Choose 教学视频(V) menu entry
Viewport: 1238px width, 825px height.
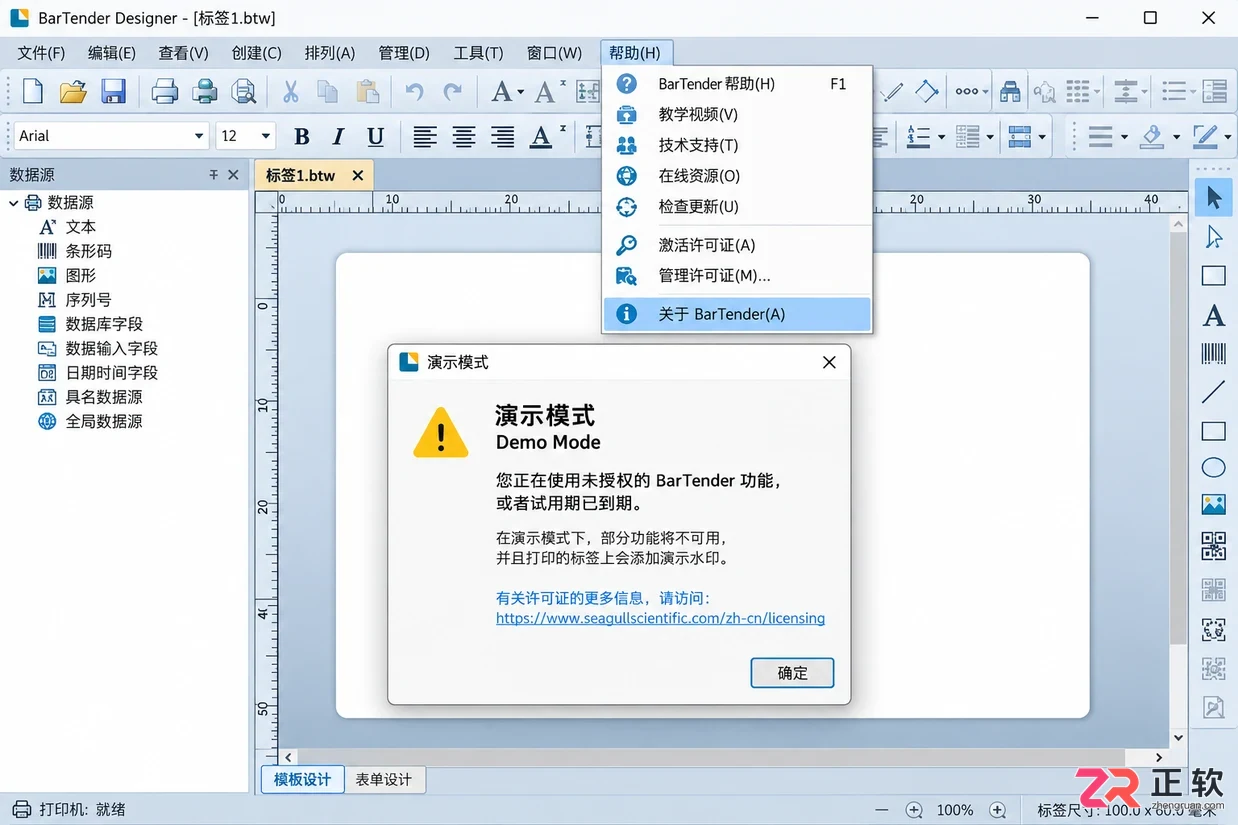[x=737, y=114]
